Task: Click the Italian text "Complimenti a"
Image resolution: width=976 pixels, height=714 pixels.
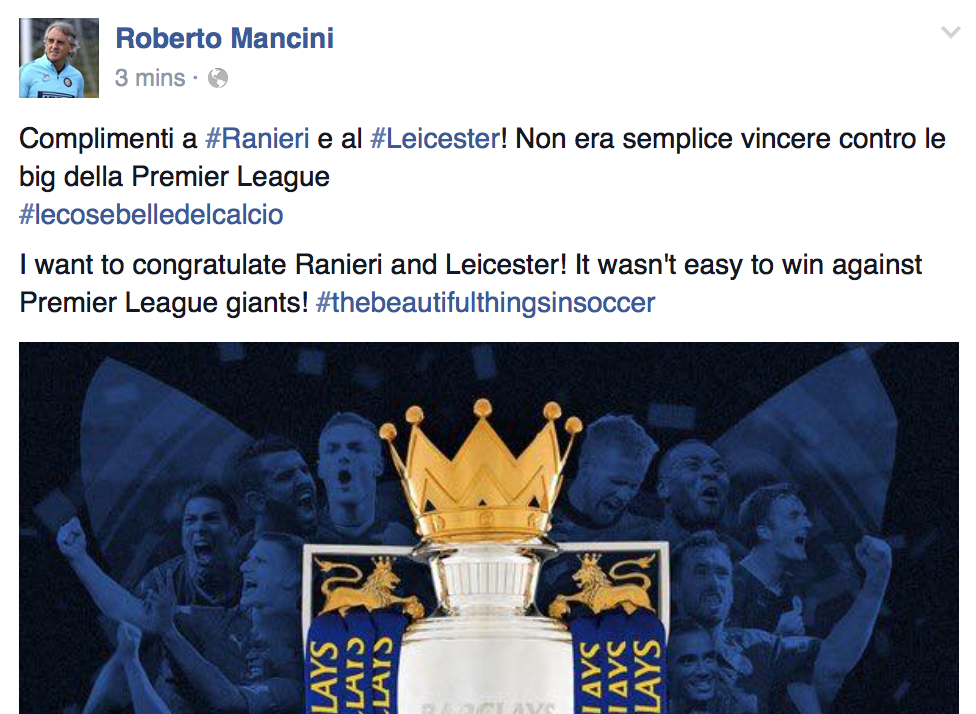Action: tap(108, 139)
